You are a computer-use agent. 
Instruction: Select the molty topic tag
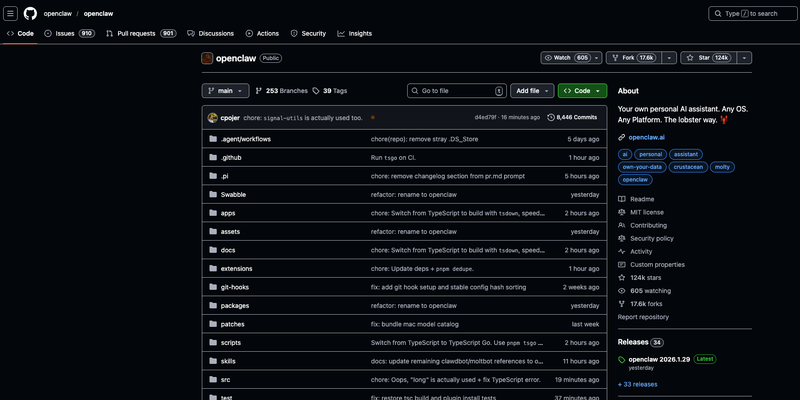[x=722, y=167]
